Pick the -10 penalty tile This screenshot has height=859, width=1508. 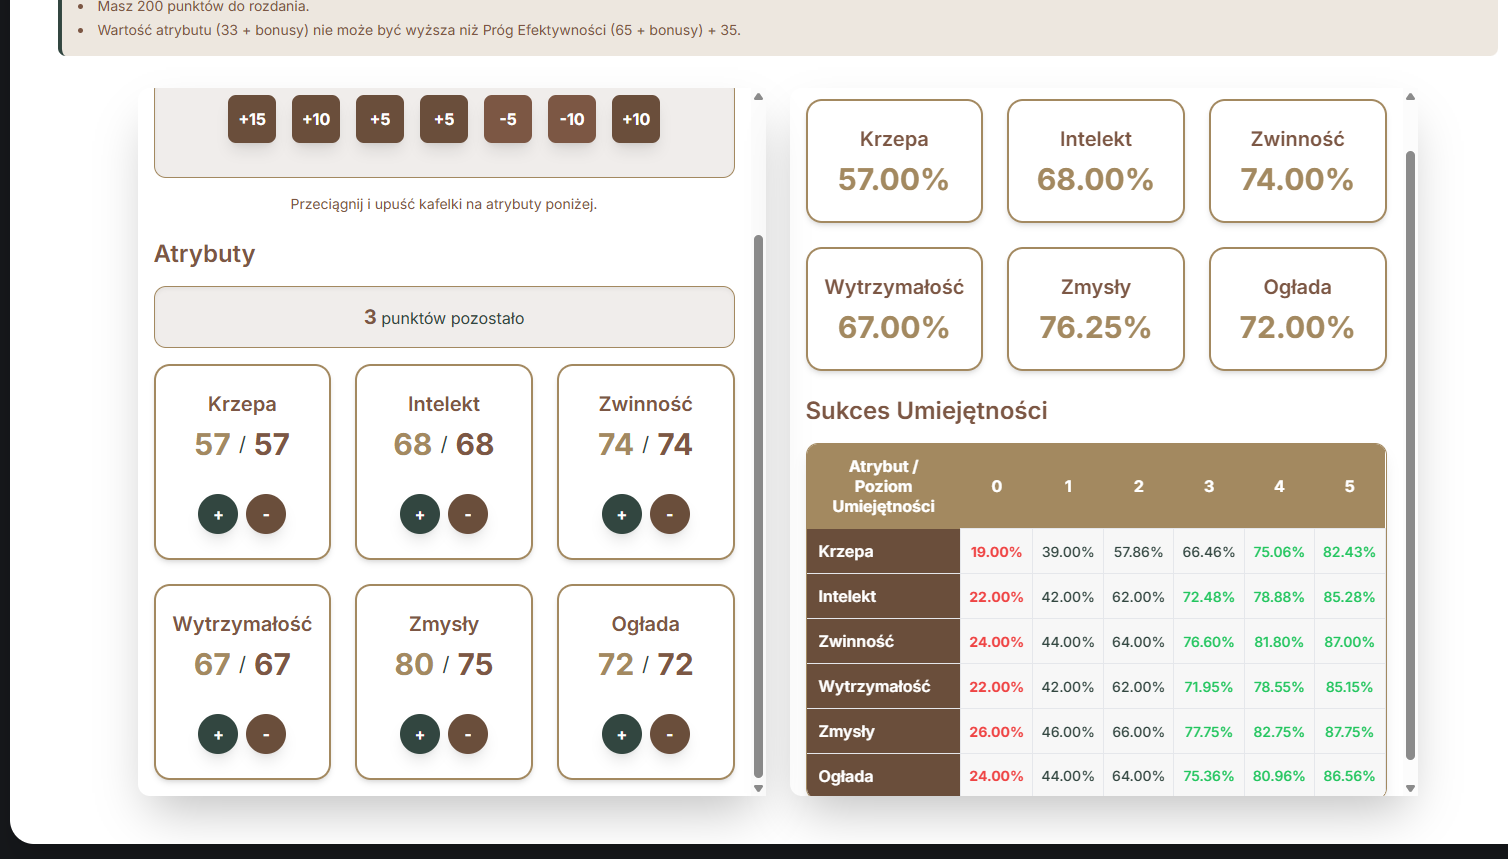click(572, 119)
